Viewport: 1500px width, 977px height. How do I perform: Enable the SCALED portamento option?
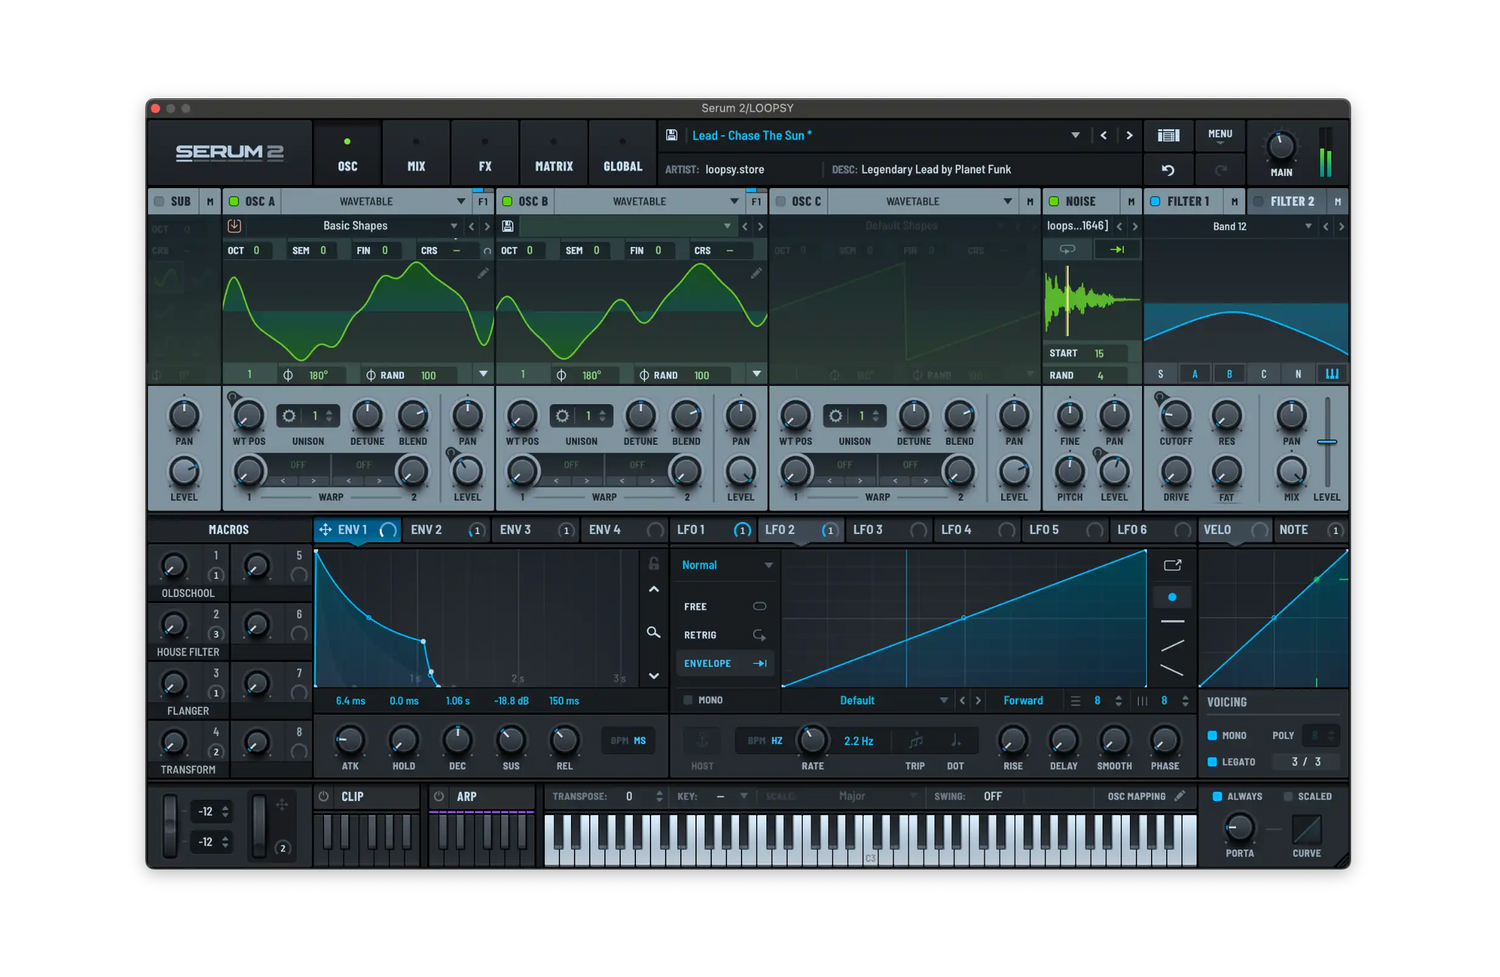click(1288, 797)
